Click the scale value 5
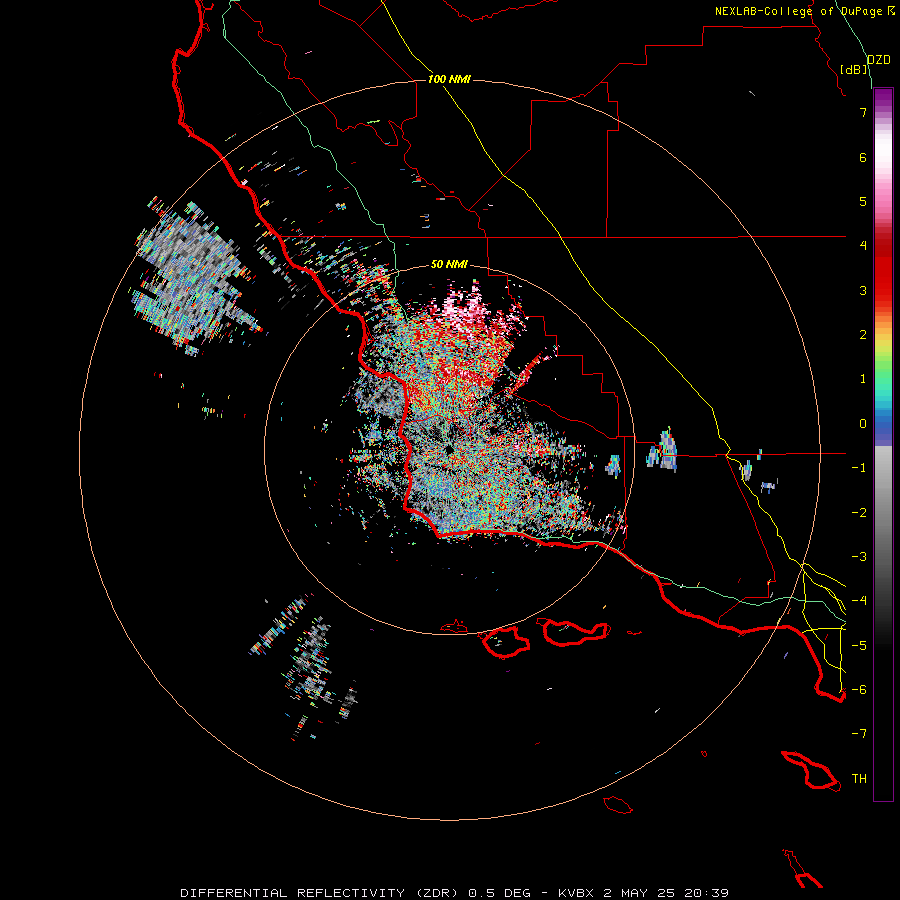Viewport: 900px width, 900px height. tap(863, 201)
